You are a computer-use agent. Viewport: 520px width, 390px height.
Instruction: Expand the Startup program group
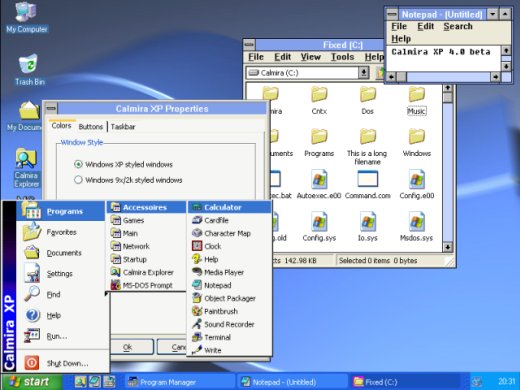coord(146,259)
